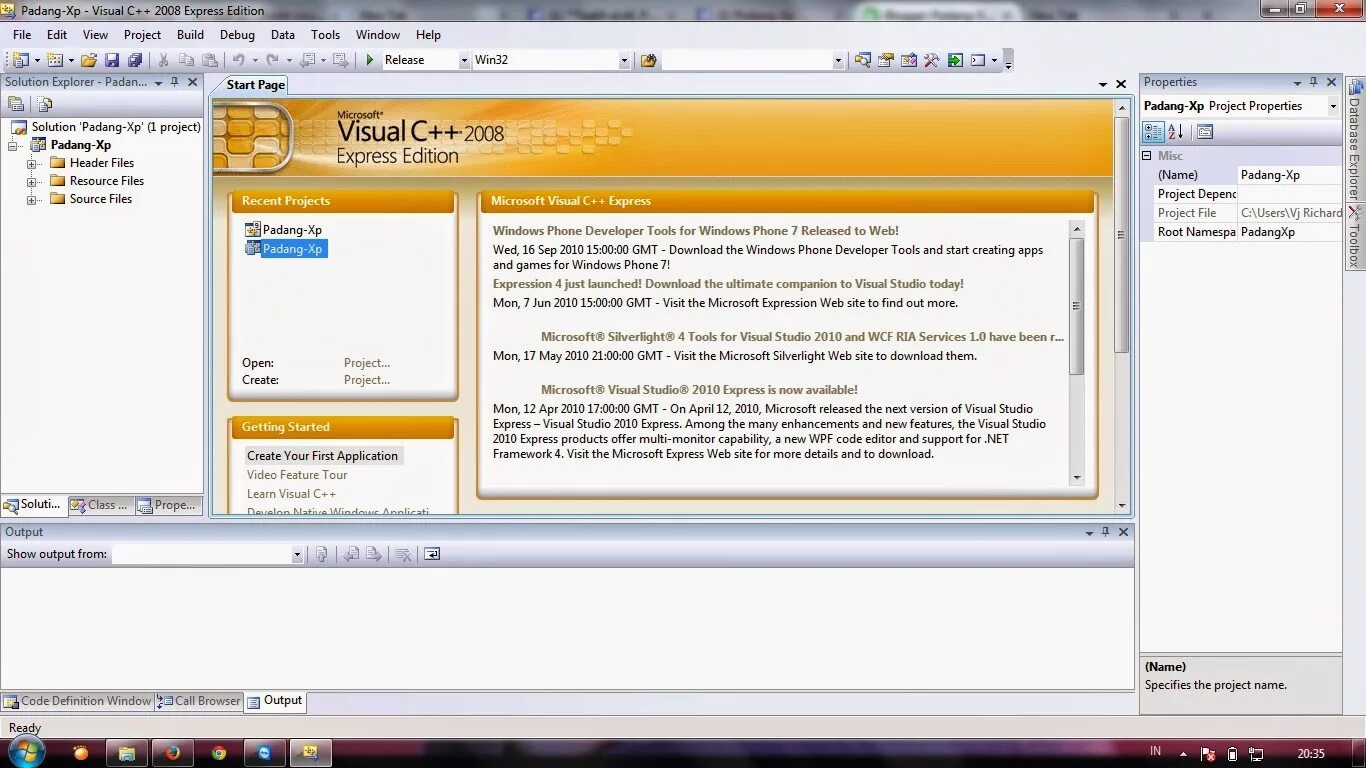Click the (Name) property value field

(1290, 175)
